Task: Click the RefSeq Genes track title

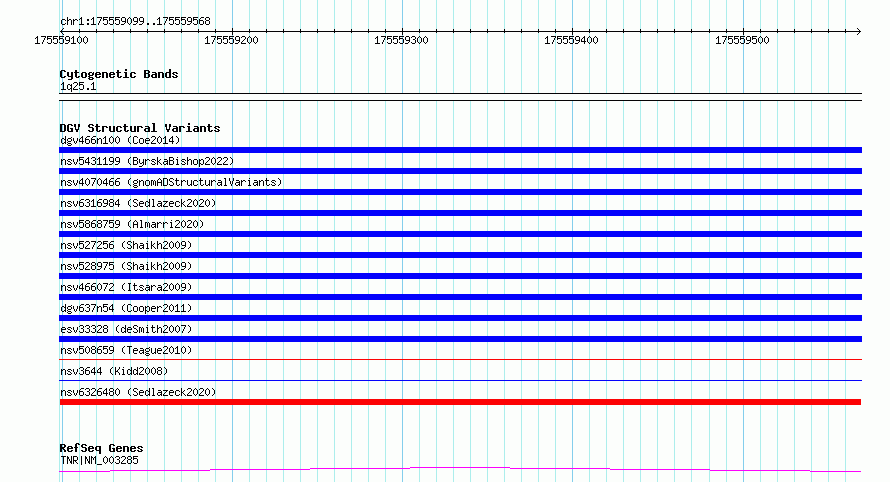Action: [x=101, y=448]
